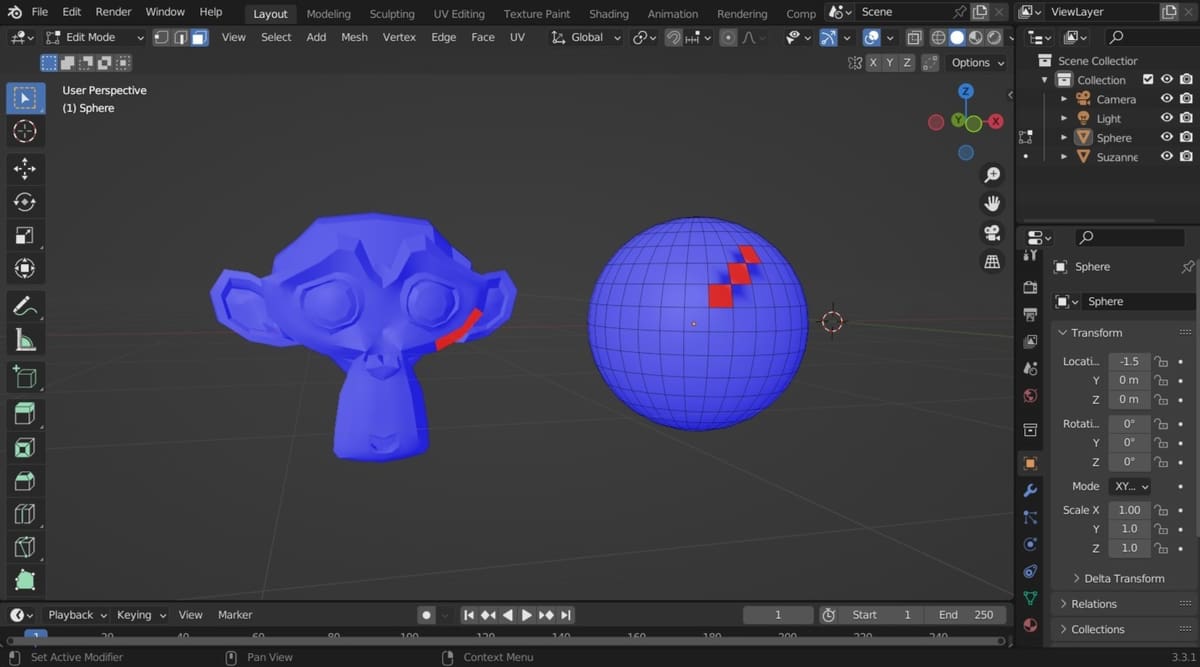
Task: Hide Suzanne in viewport
Action: point(1166,157)
